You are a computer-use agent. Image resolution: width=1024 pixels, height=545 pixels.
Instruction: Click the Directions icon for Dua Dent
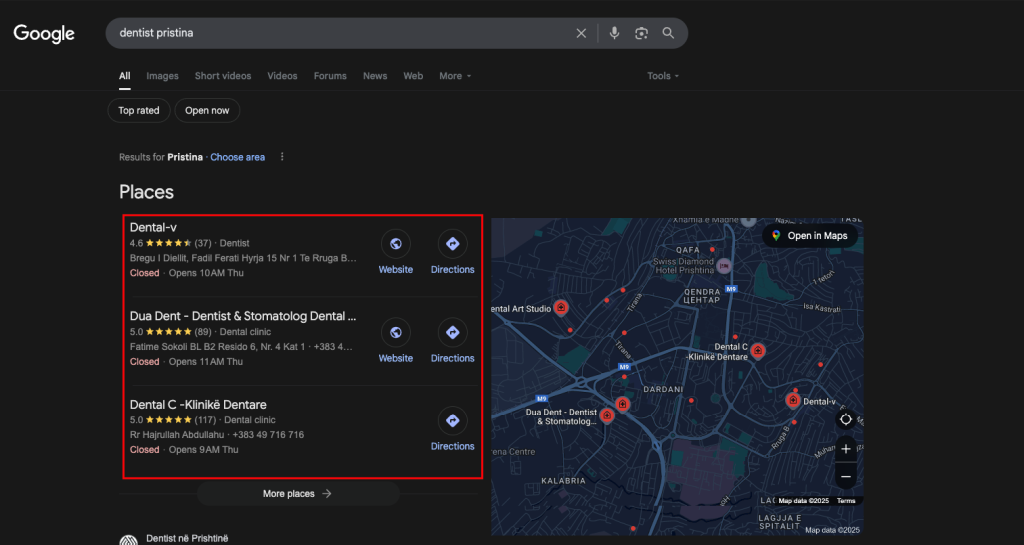[453, 332]
